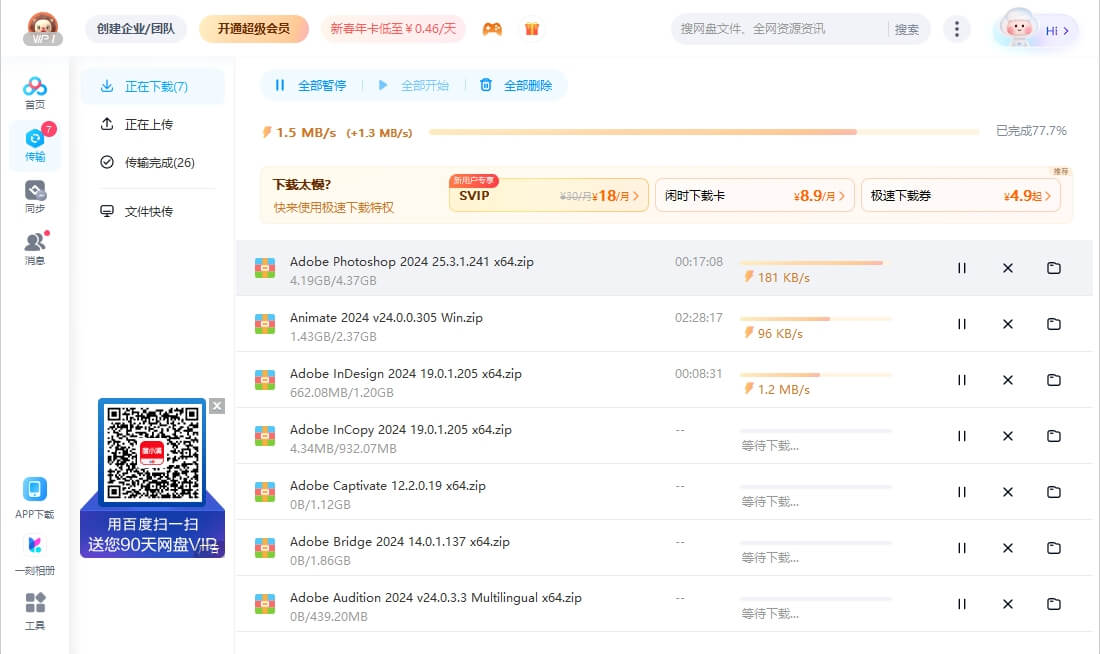Pause Animate 2024 download
The height and width of the screenshot is (654, 1100).
click(x=962, y=324)
